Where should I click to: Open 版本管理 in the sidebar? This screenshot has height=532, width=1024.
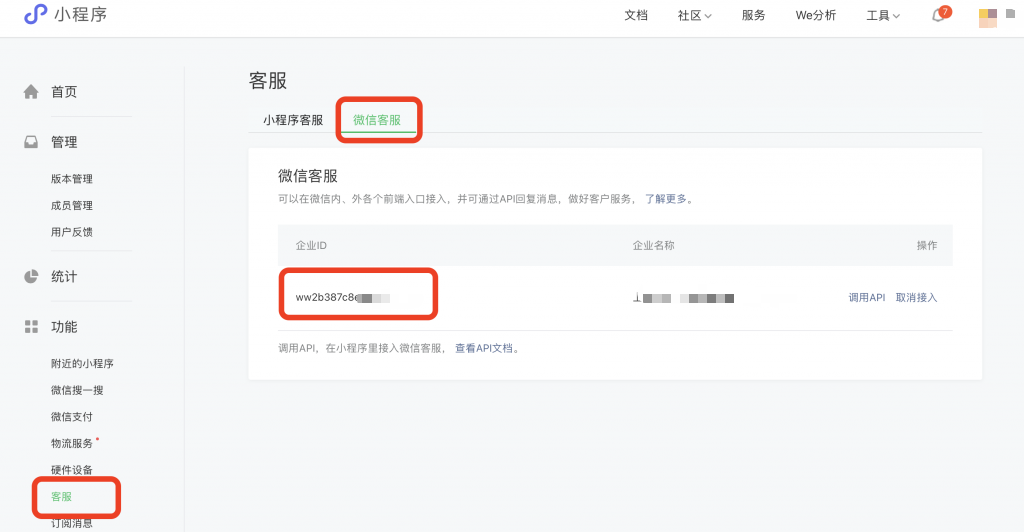(x=72, y=179)
